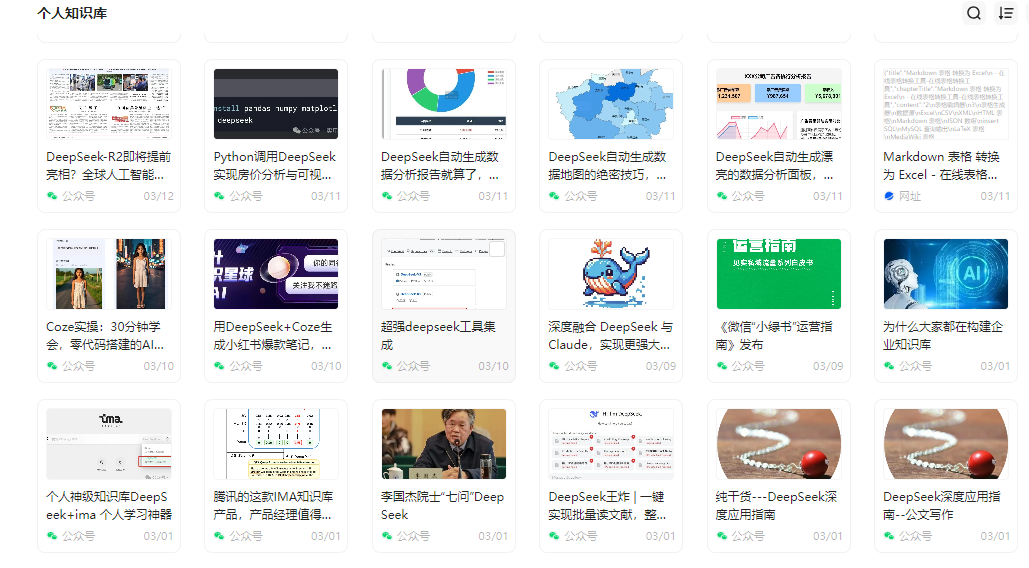Click WeChat icon under 超强deepseek工具集成 card

[x=387, y=365]
